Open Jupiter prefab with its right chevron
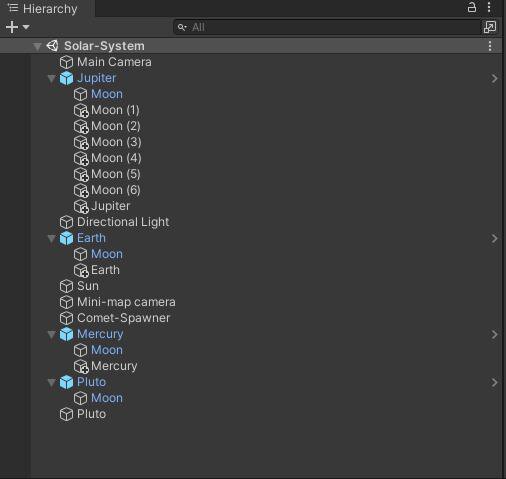This screenshot has height=479, width=506. pyautogui.click(x=494, y=78)
